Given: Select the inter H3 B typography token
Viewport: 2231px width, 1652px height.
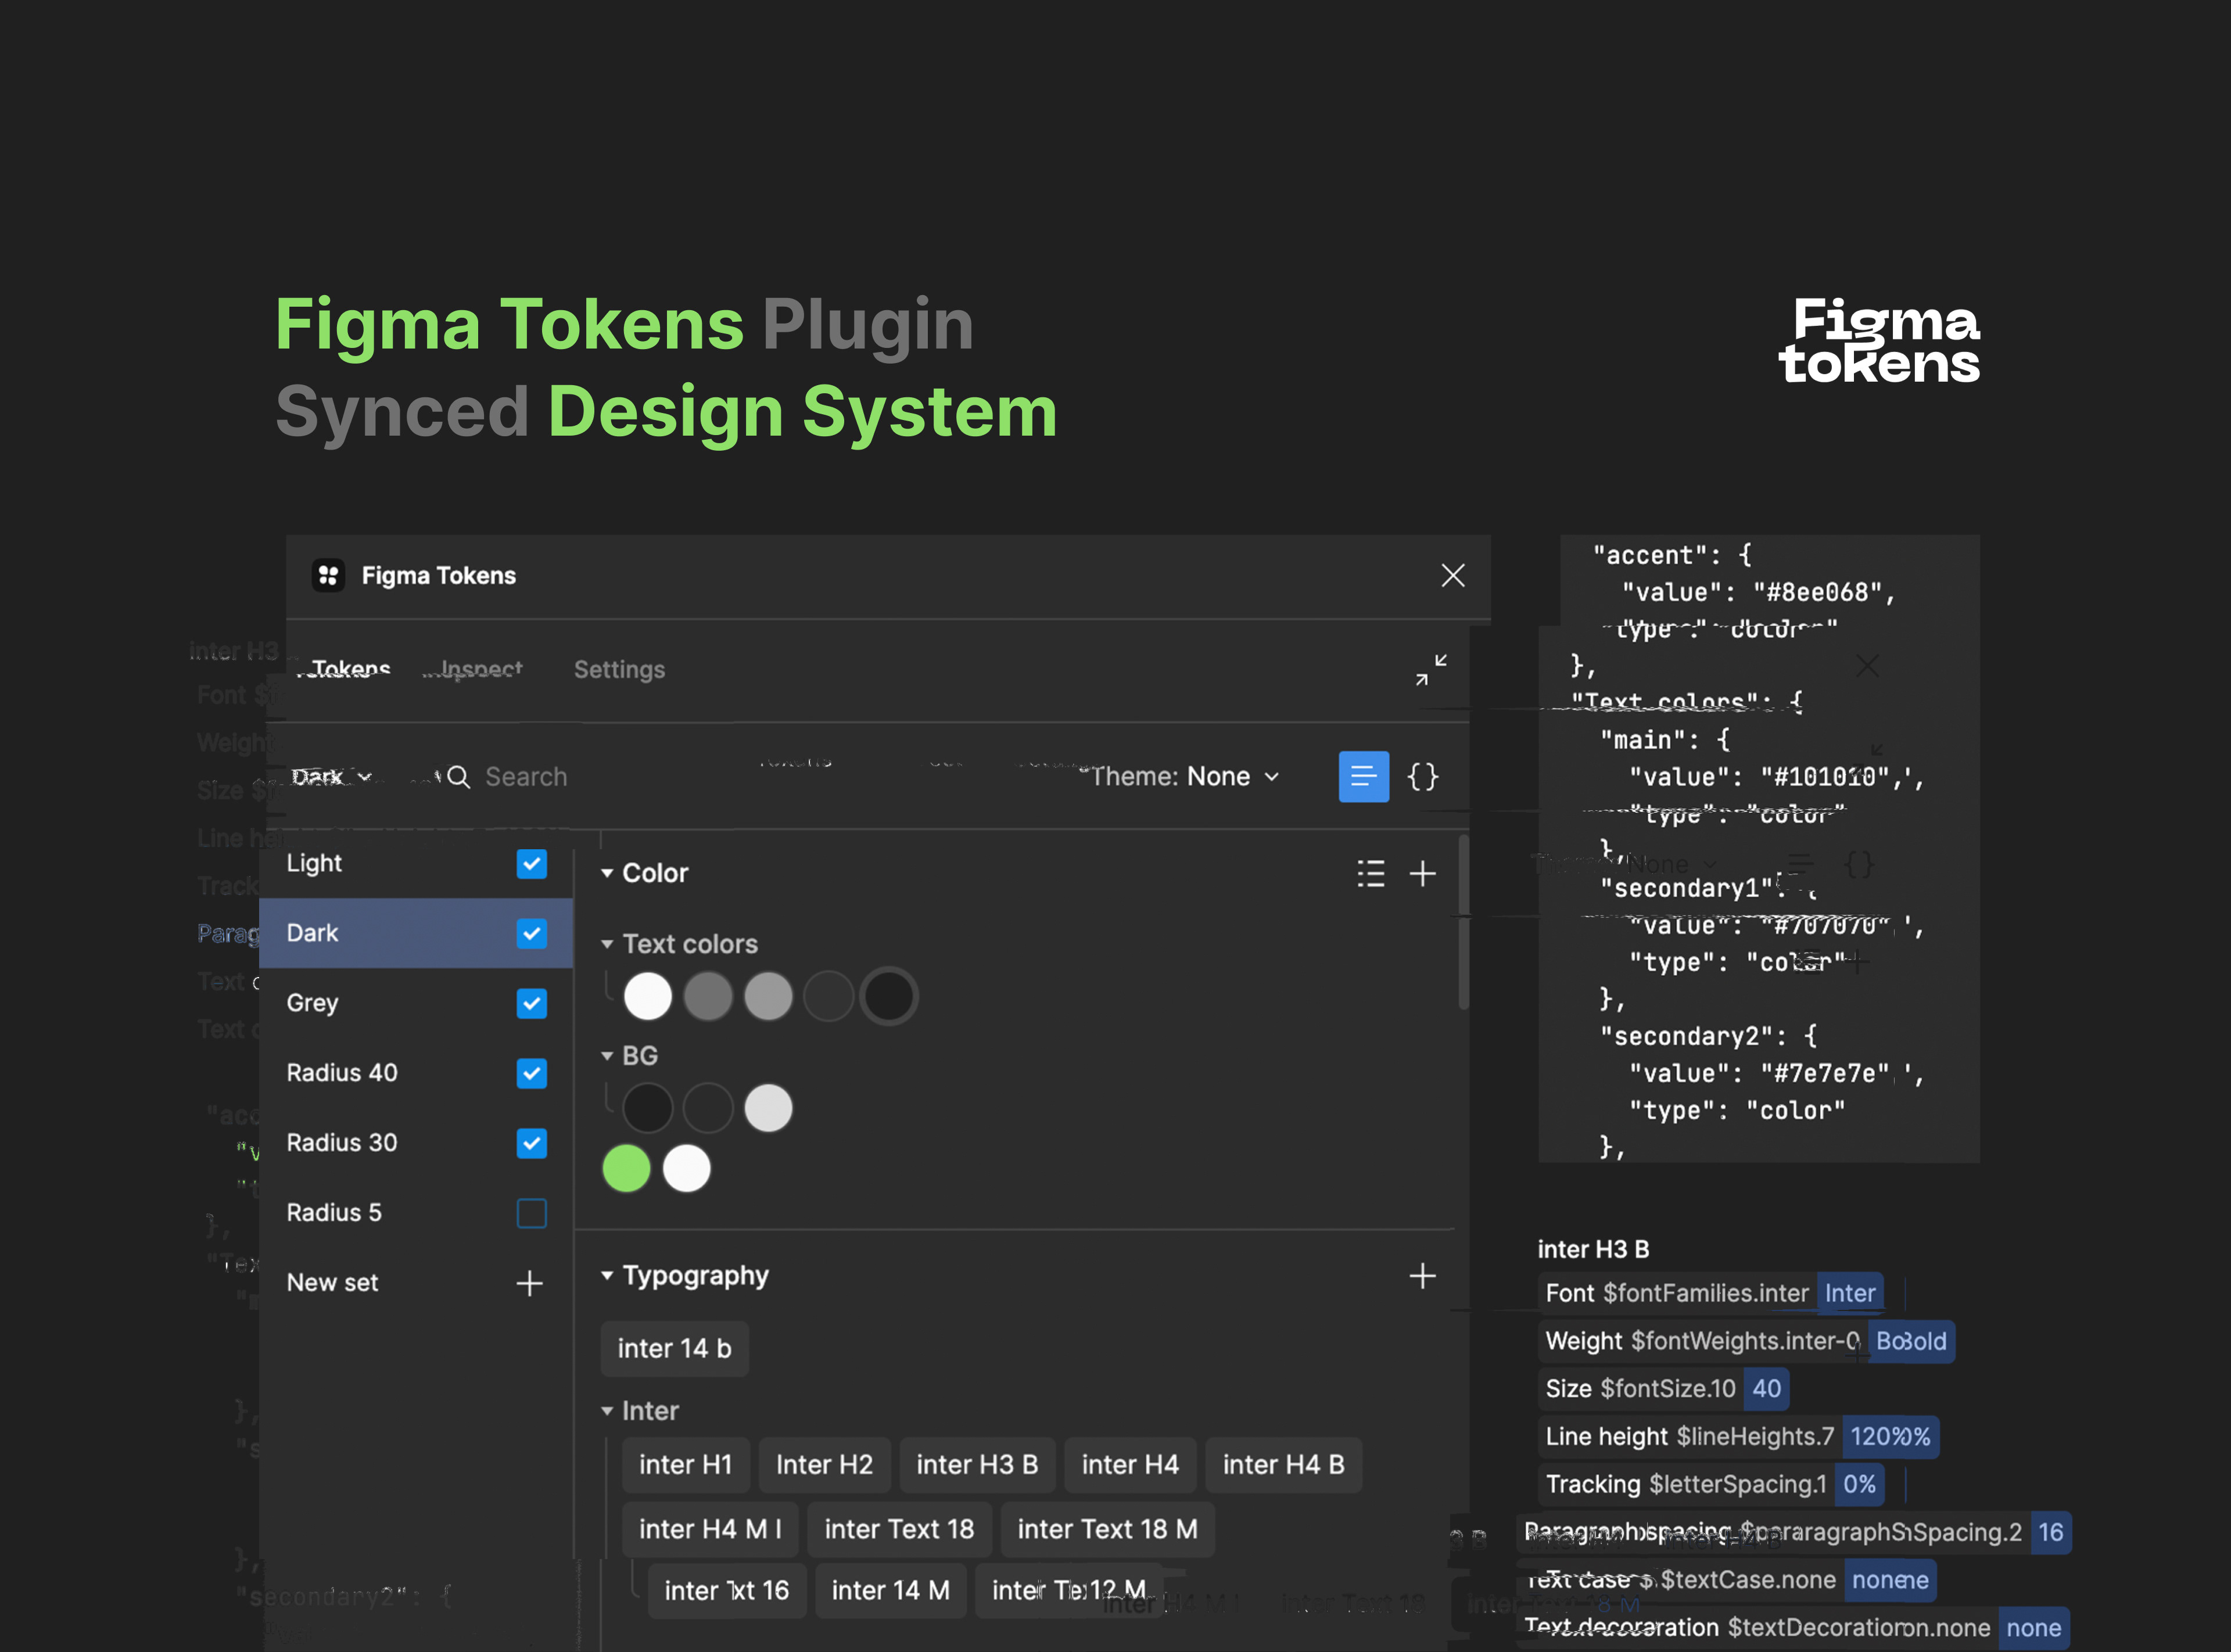Looking at the screenshot, I should [976, 1465].
